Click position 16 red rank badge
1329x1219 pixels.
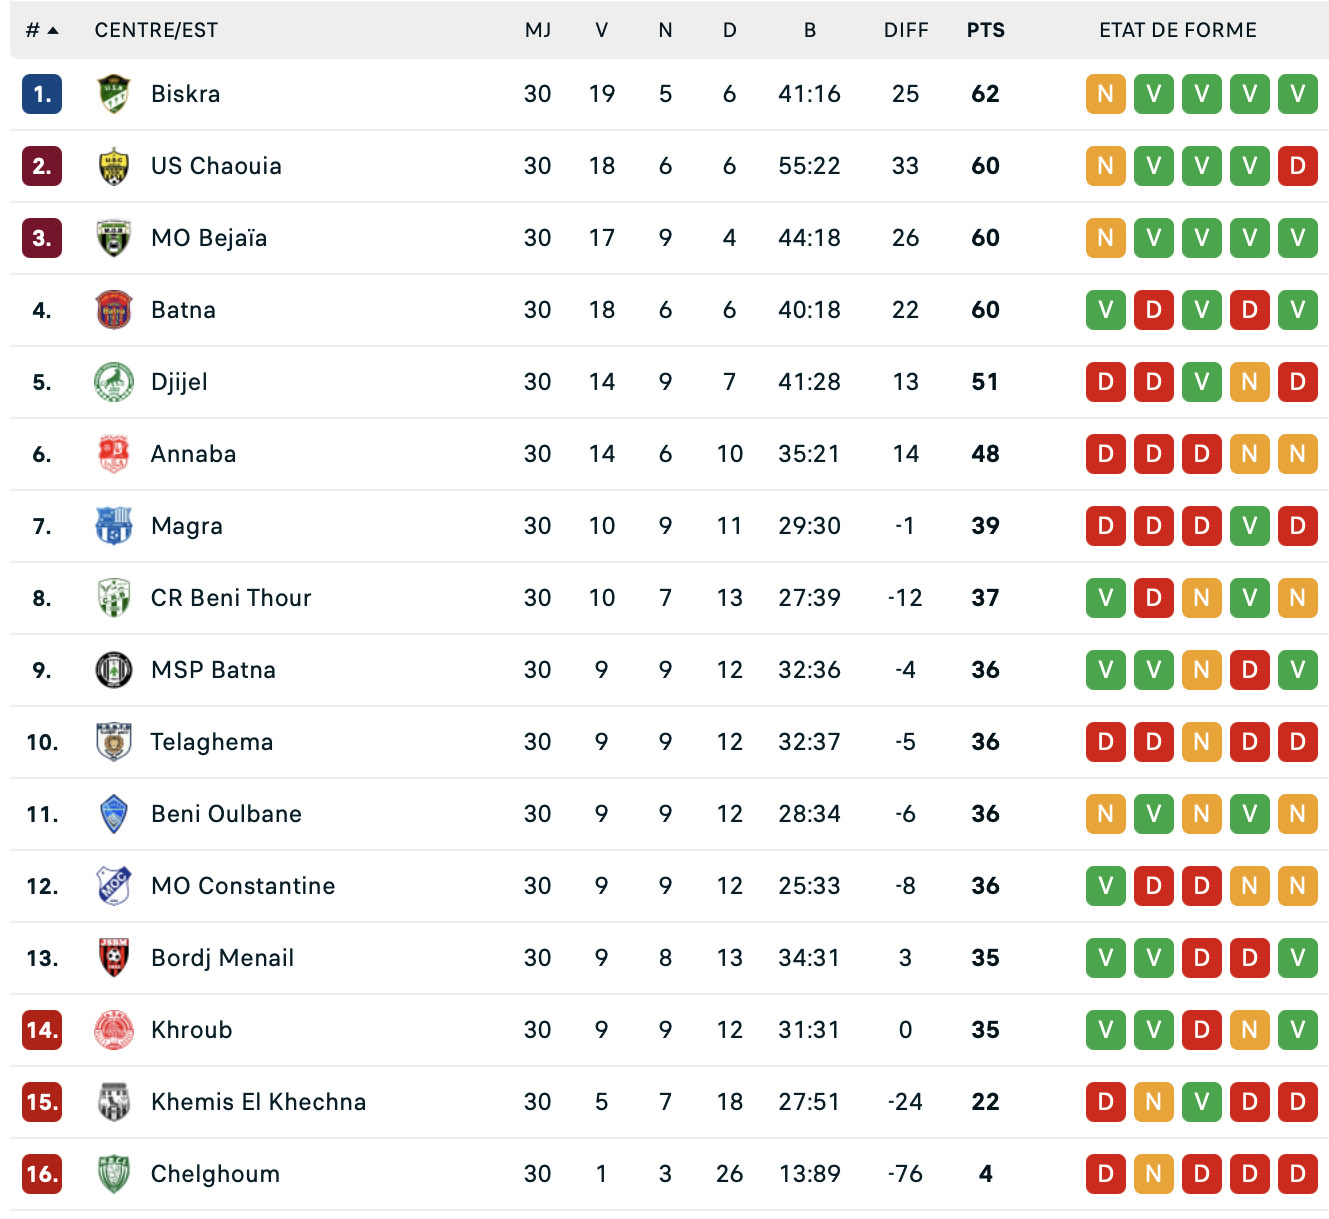point(42,1174)
